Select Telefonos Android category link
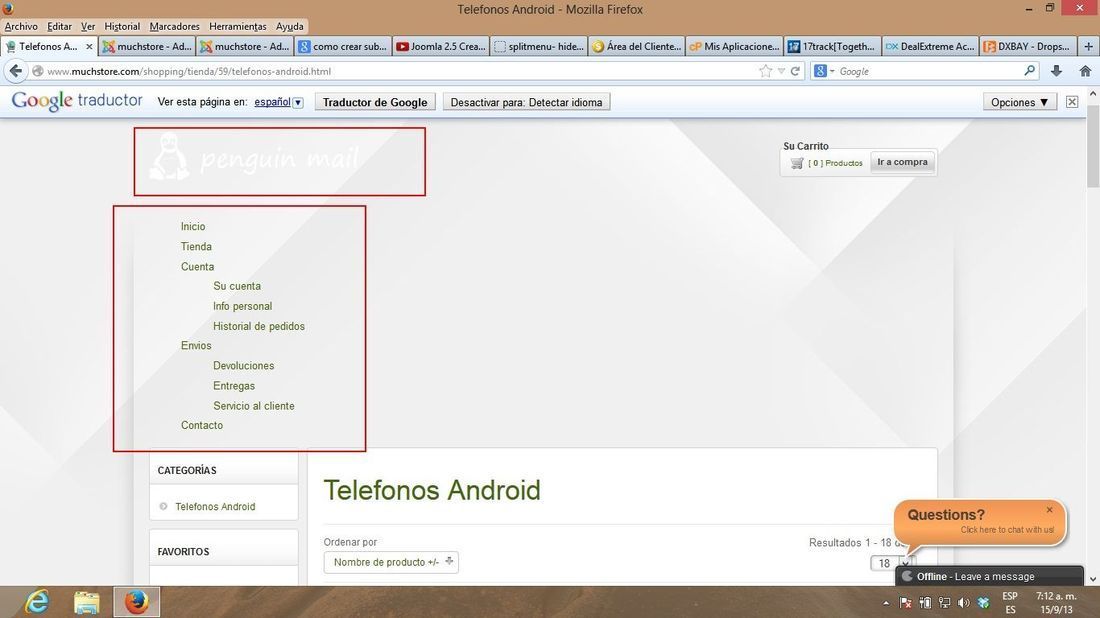The image size is (1100, 618). 215,506
